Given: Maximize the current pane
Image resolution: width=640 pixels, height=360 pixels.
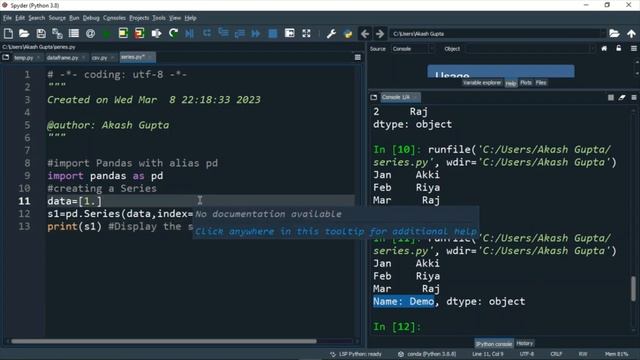Looking at the screenshot, I should pyautogui.click(x=289, y=33).
